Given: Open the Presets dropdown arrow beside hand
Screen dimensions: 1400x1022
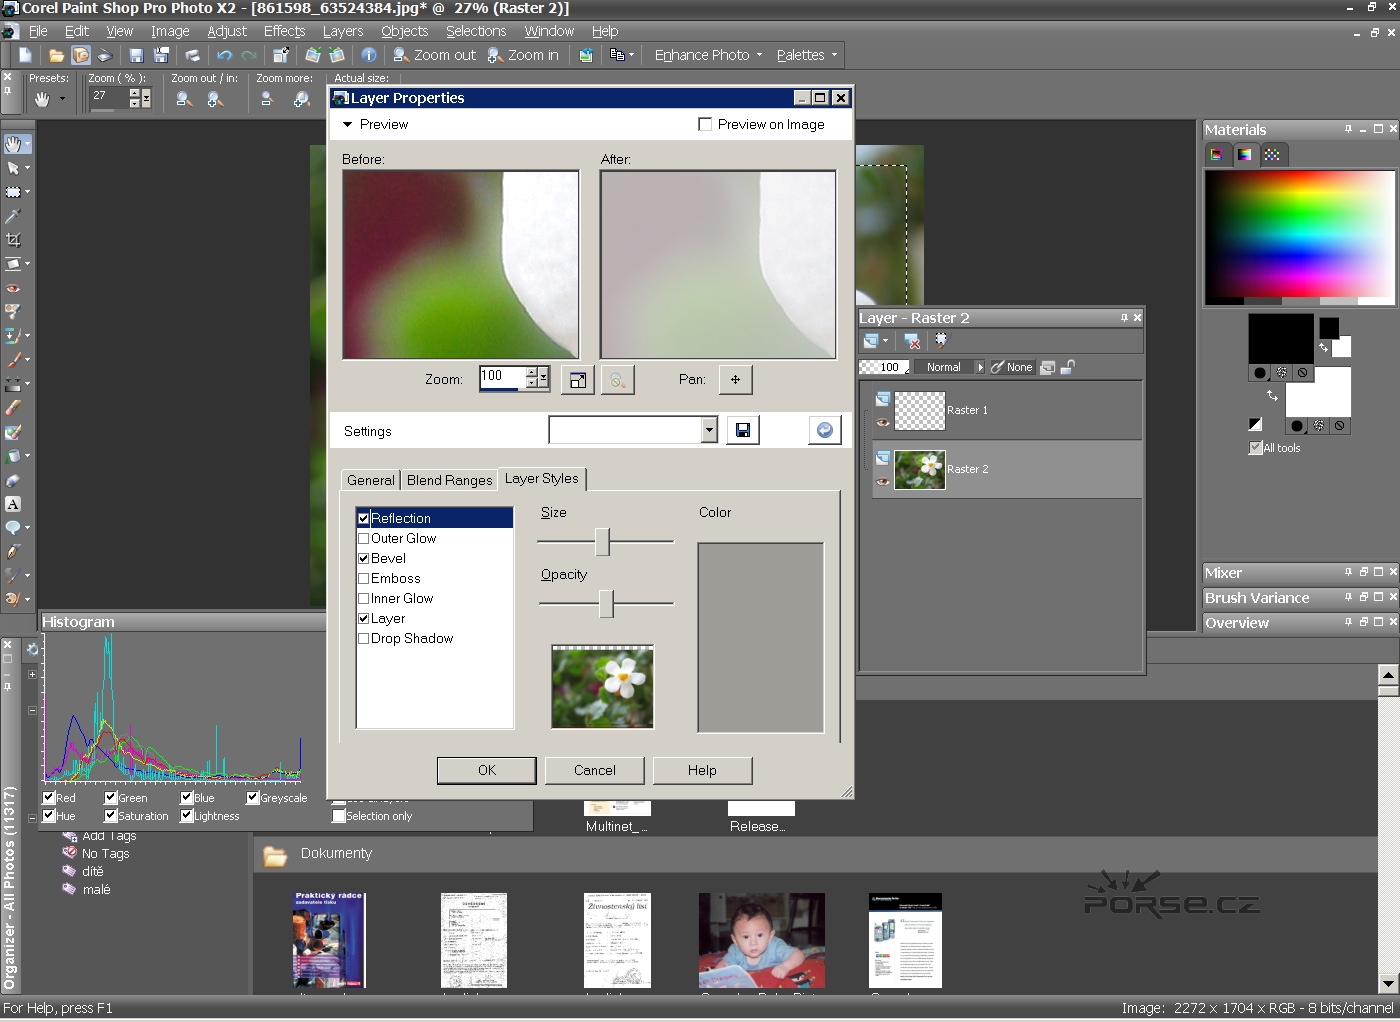Looking at the screenshot, I should click(62, 99).
